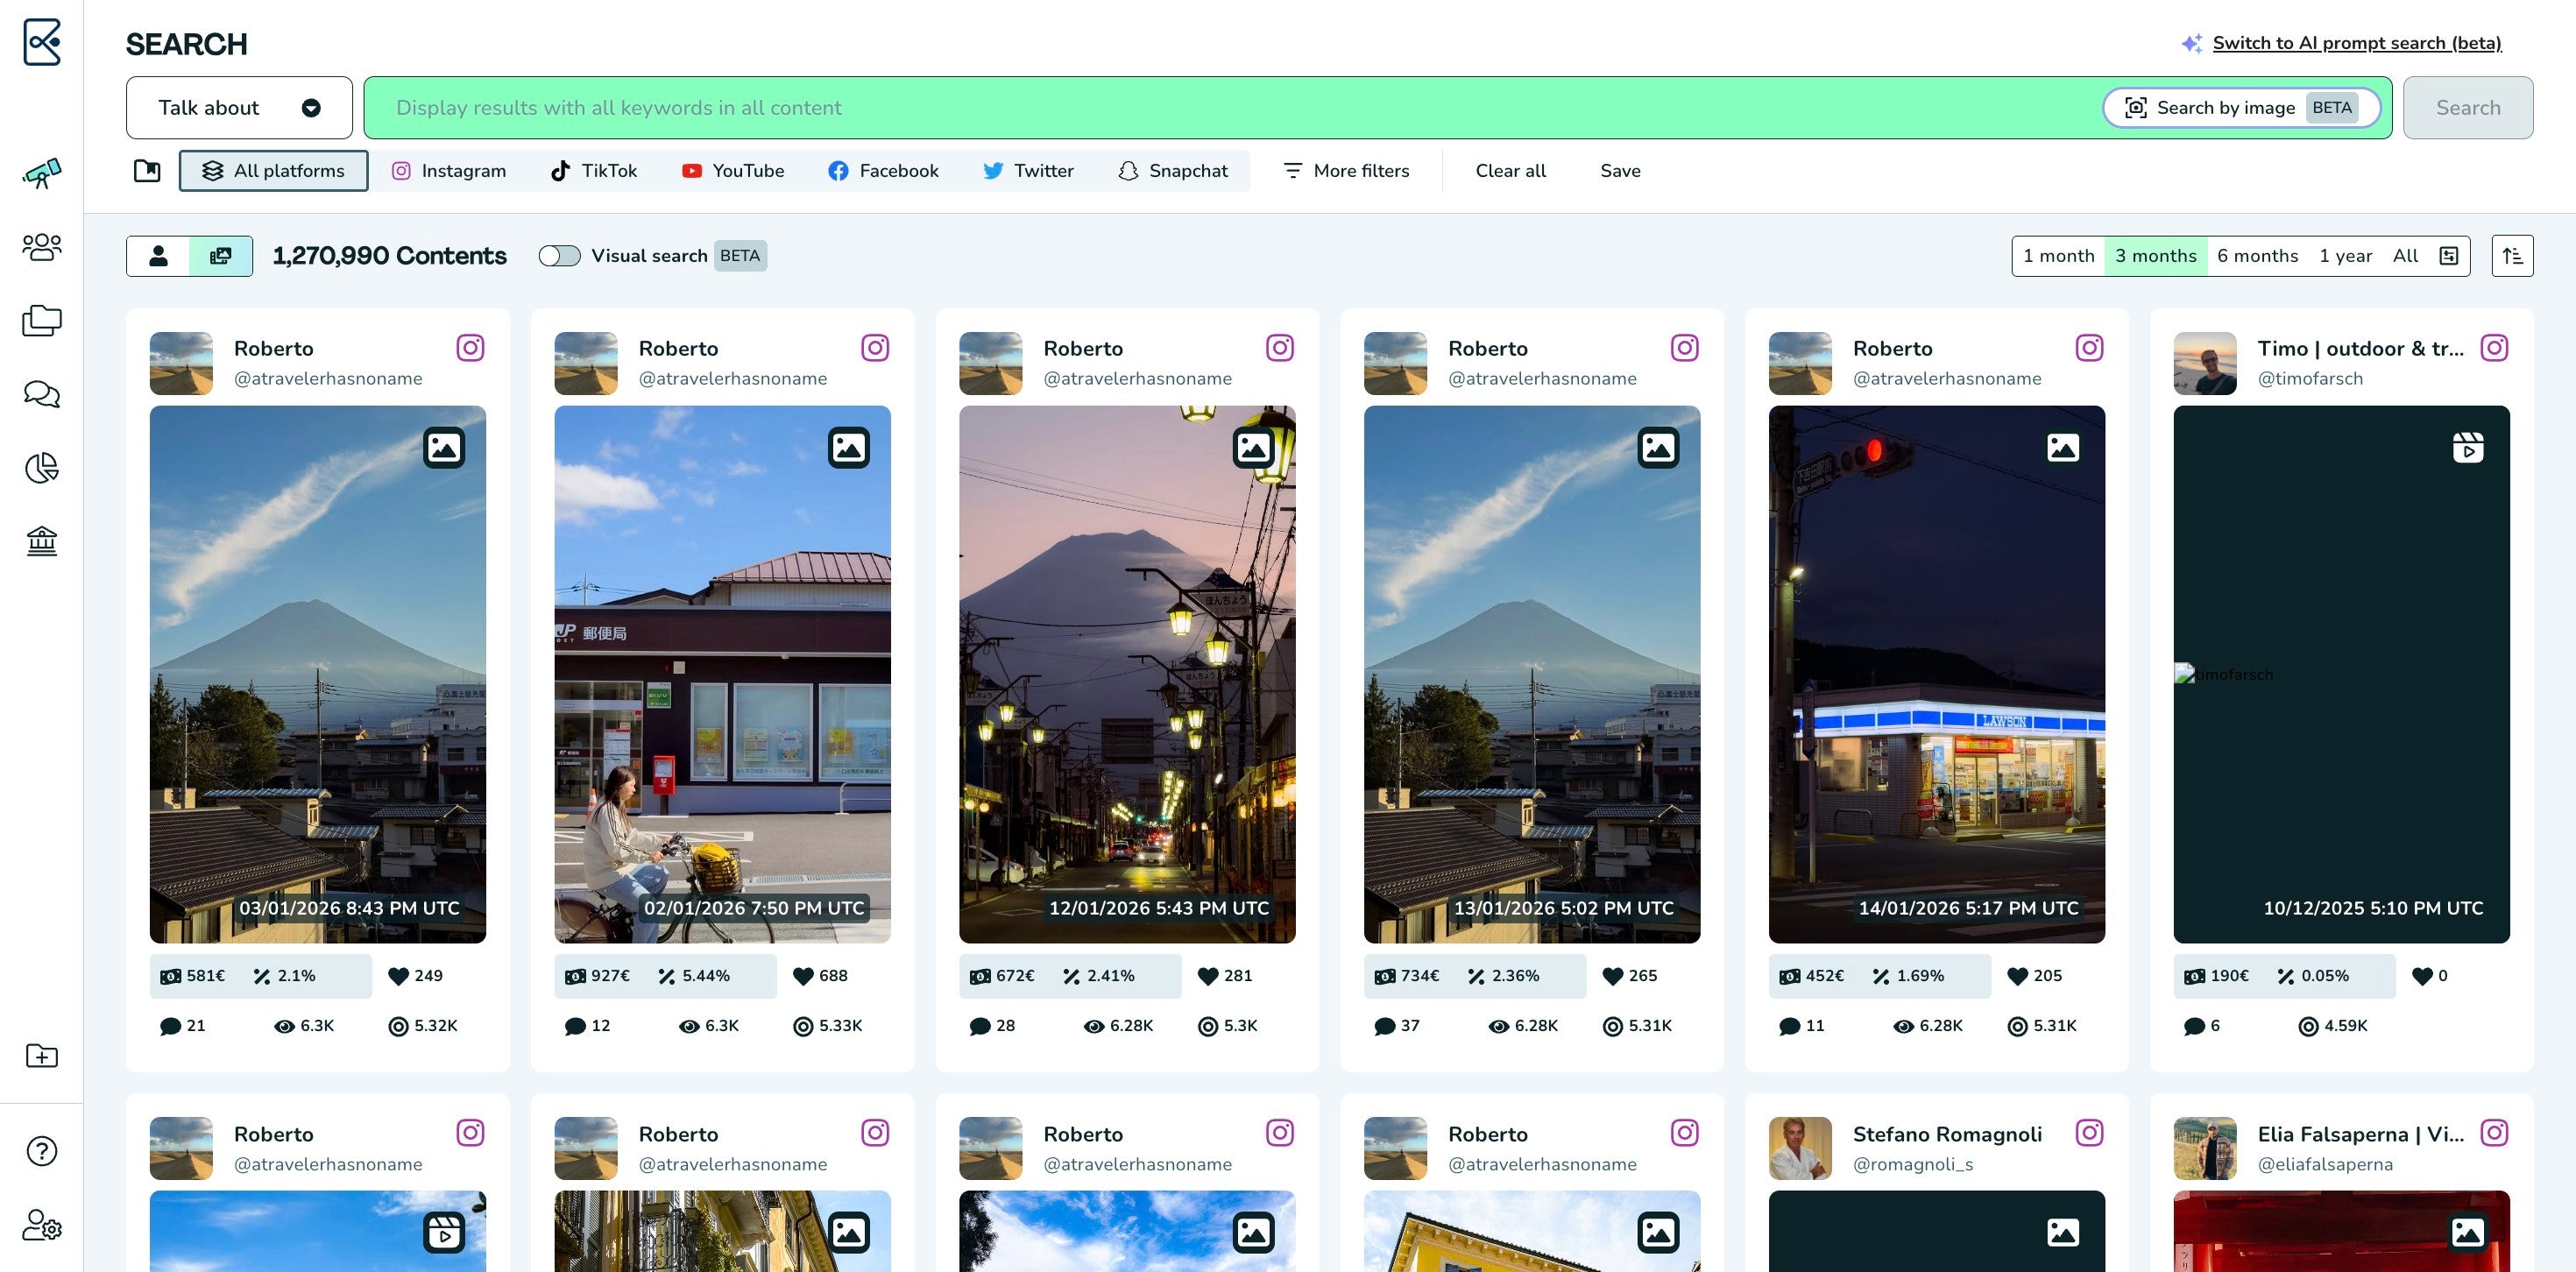Click the '@romagnoli_s' handle
2576x1272 pixels.
coord(1913,1164)
